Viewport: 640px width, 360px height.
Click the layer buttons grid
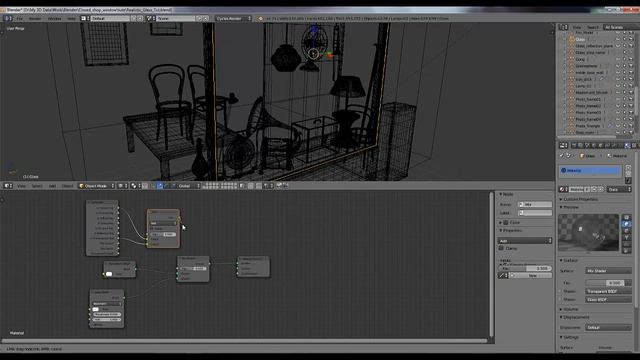(220, 186)
